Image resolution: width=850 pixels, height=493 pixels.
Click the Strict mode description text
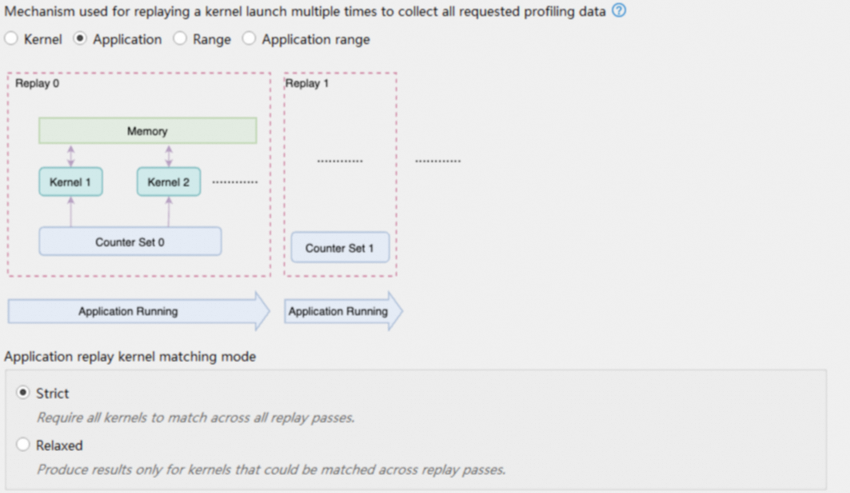(x=194, y=417)
